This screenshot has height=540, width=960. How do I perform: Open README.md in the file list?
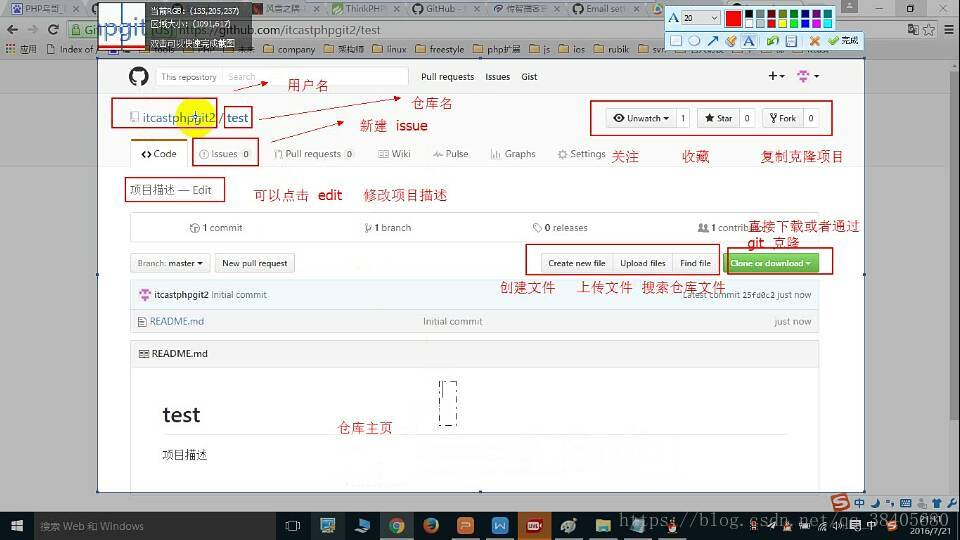177,321
